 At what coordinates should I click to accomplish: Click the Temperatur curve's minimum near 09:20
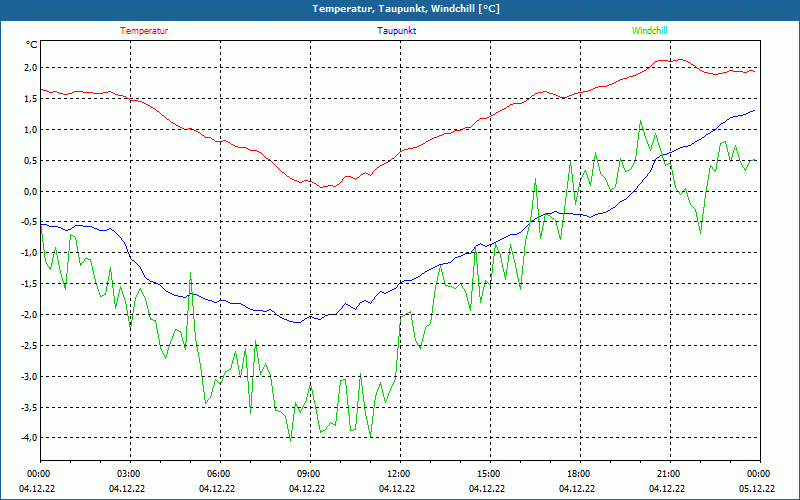[x=321, y=187]
